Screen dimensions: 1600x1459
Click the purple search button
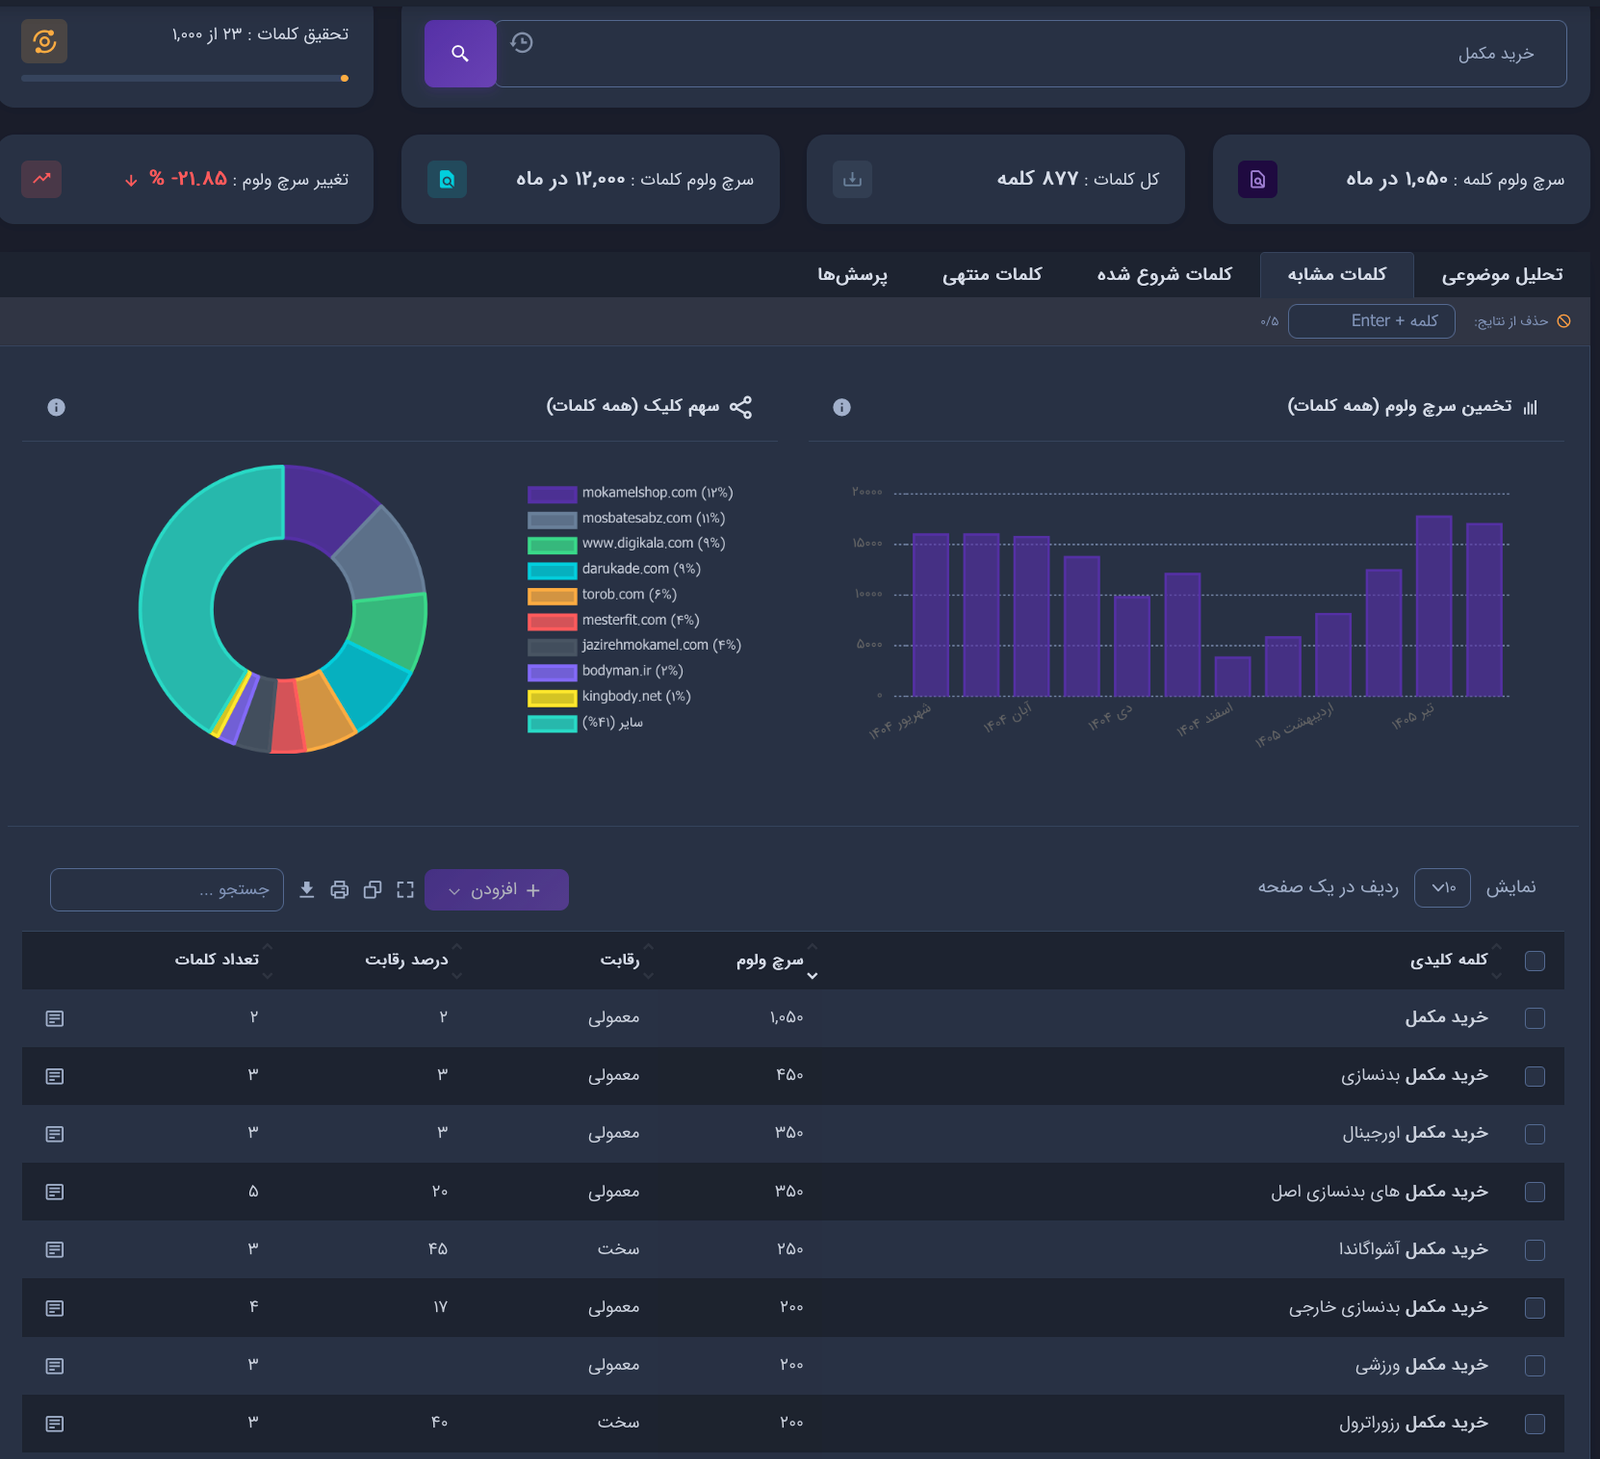pyautogui.click(x=460, y=53)
